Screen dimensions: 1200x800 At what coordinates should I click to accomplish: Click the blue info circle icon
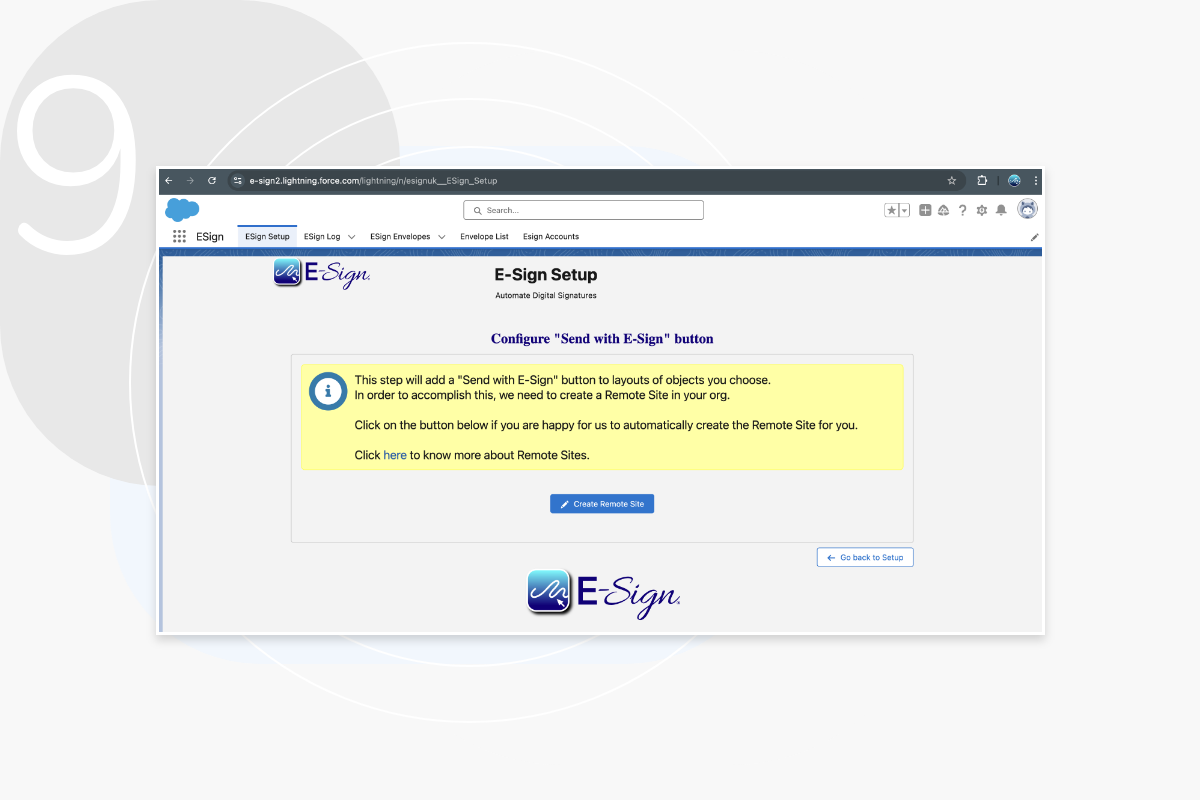pos(327,391)
